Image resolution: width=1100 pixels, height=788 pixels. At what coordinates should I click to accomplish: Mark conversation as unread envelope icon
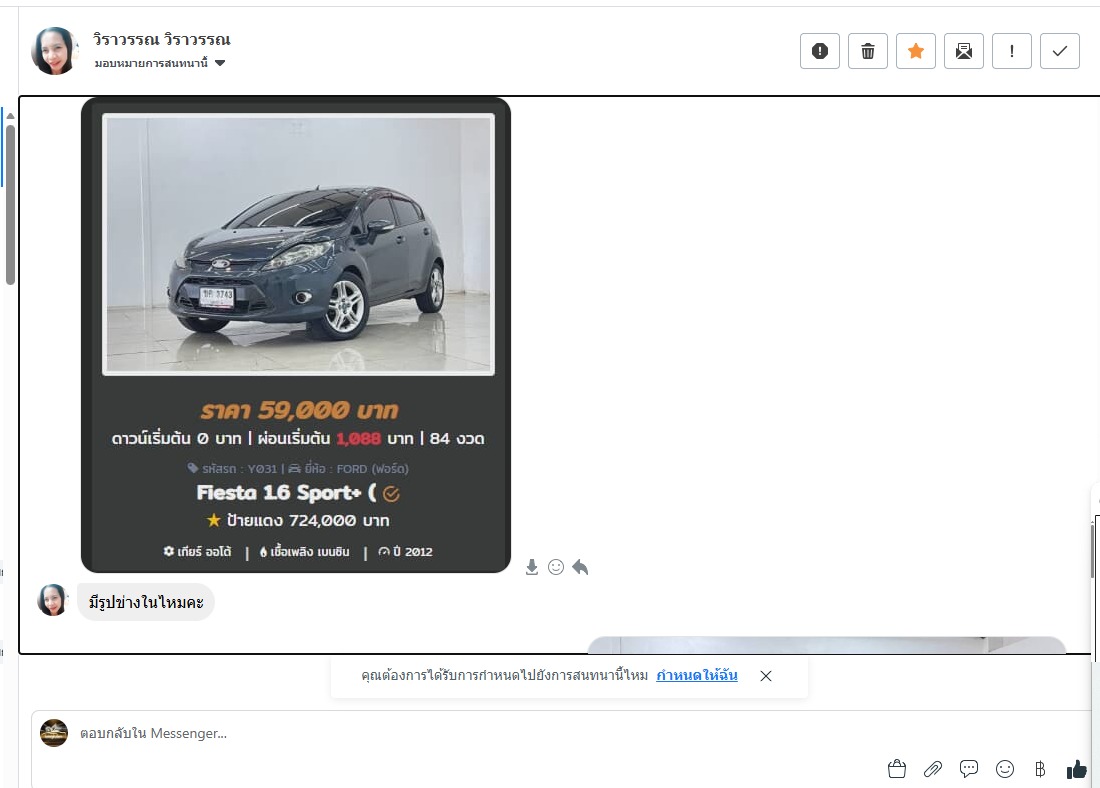click(x=964, y=51)
